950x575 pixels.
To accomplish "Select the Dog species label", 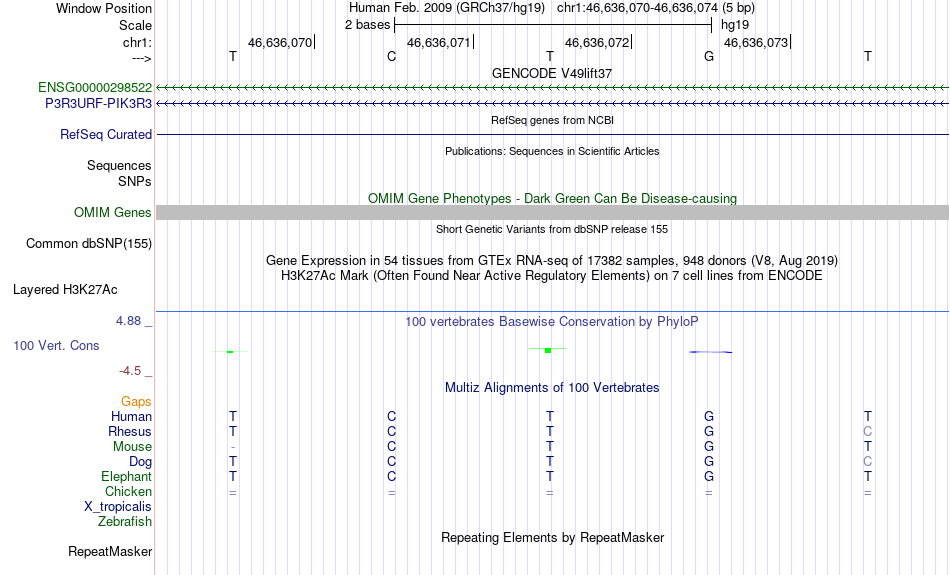I will 140,462.
